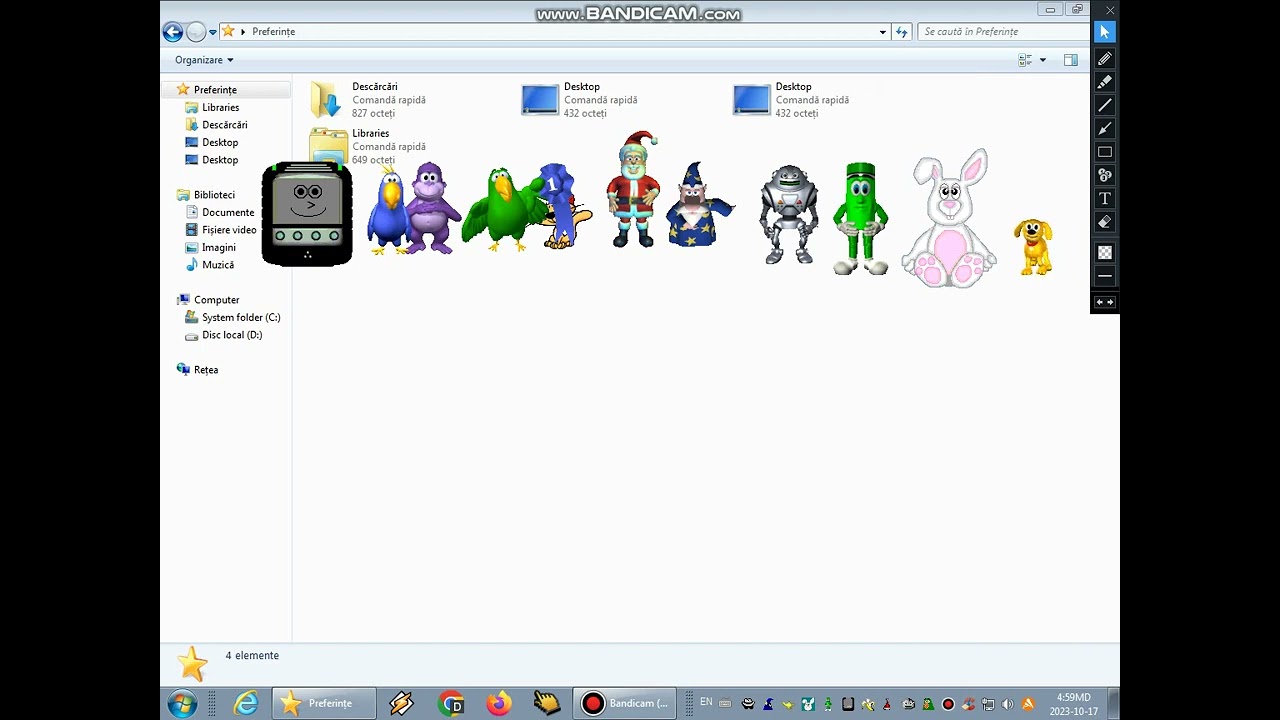
Task: Click the Bandicam toolbar move arrows
Action: click(x=1104, y=302)
